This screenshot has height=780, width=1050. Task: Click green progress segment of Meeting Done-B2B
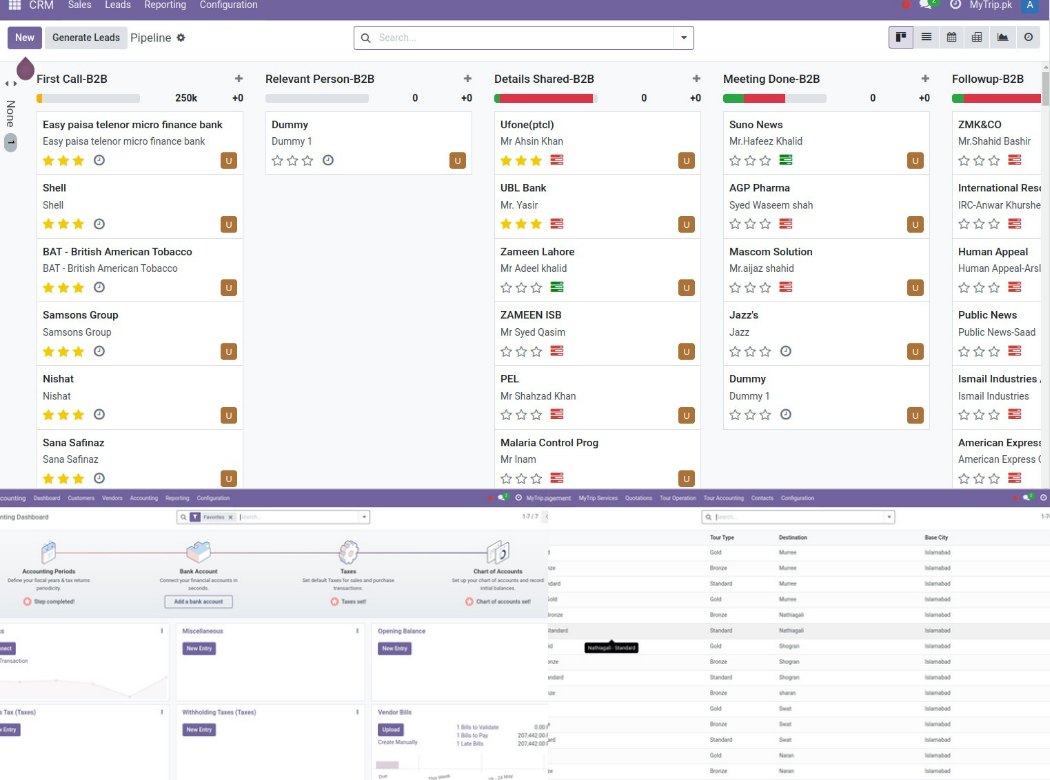(x=733, y=98)
